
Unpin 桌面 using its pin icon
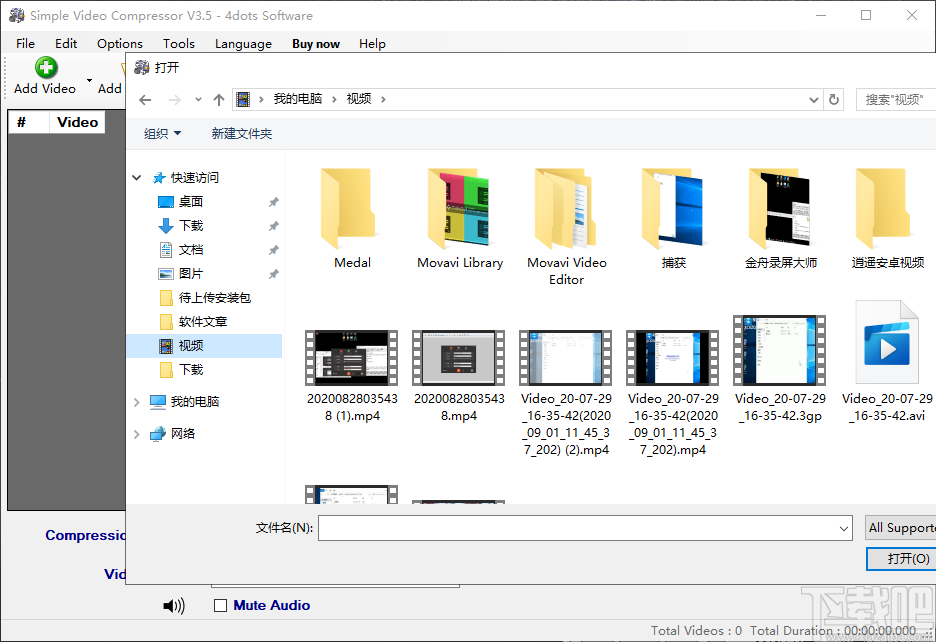(x=272, y=201)
